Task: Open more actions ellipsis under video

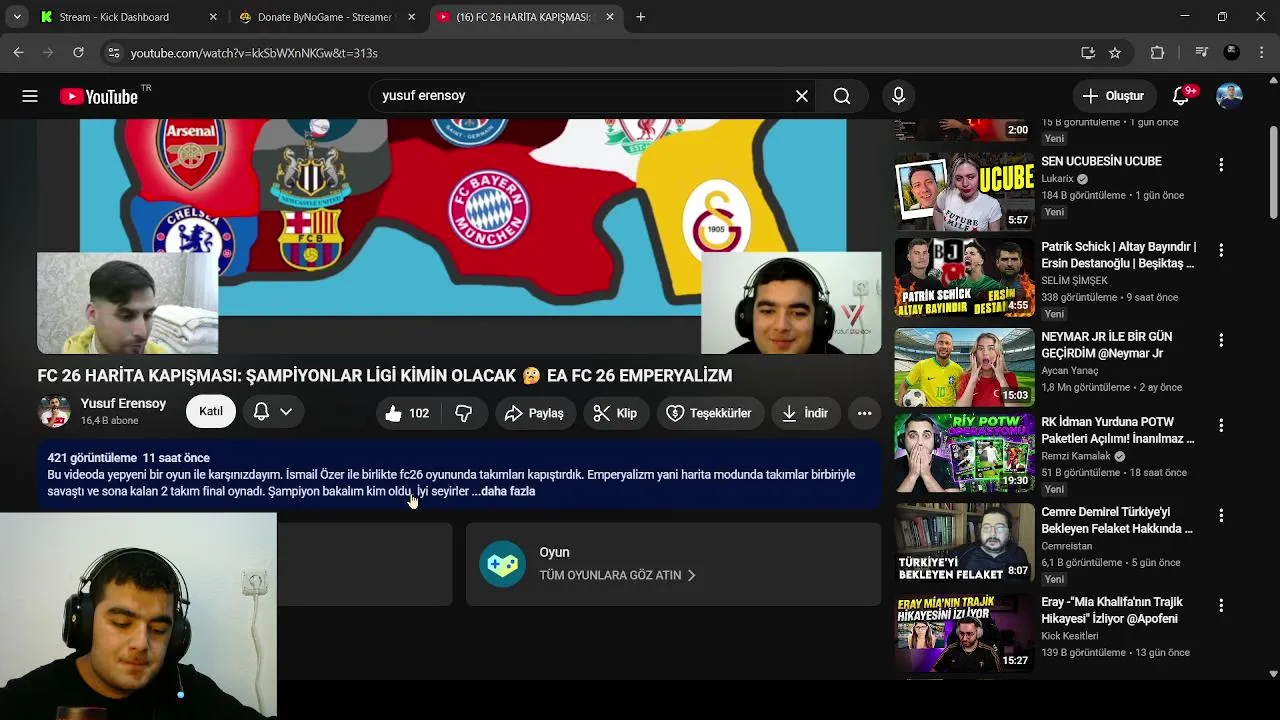Action: [864, 413]
